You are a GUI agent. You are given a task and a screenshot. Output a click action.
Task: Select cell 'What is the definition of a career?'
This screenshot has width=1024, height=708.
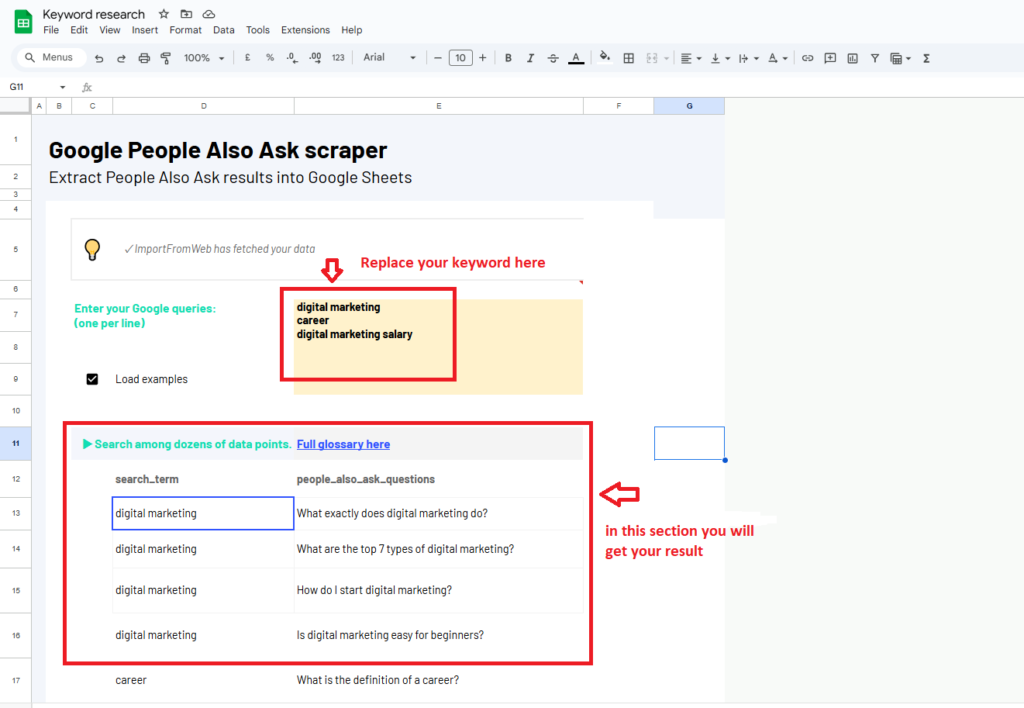(x=439, y=680)
